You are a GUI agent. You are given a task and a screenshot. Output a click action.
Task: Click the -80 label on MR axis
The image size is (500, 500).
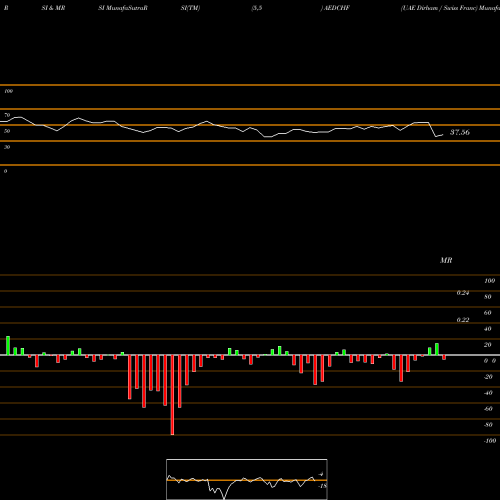point(488,425)
